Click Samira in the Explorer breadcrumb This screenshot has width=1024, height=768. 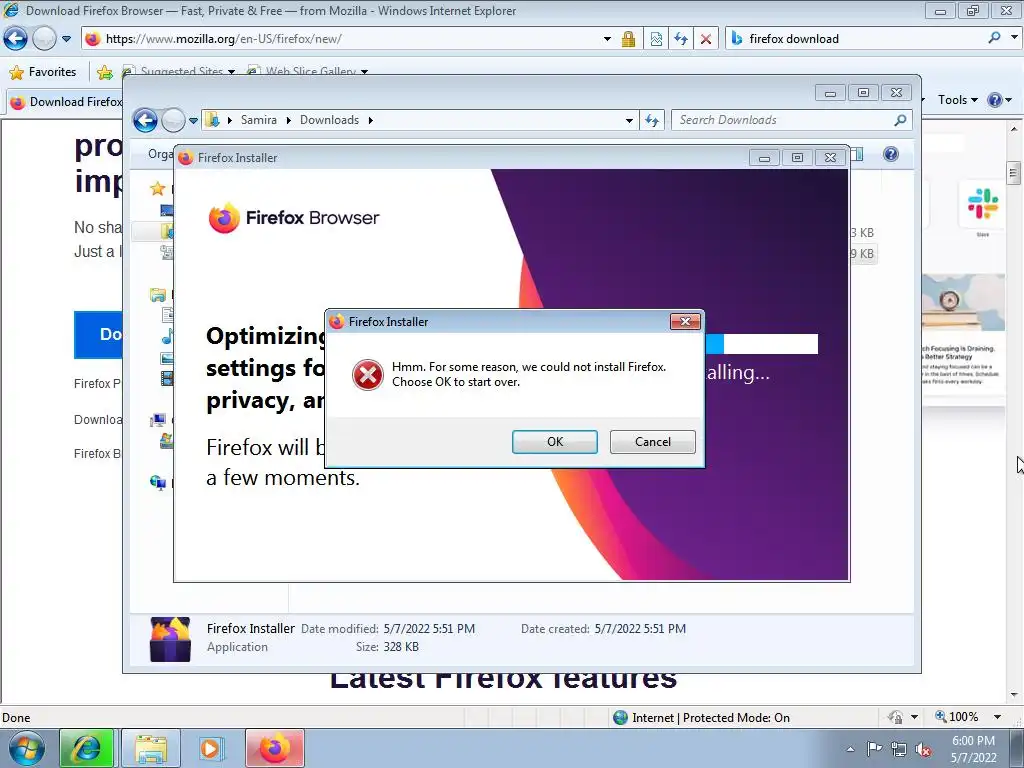click(x=259, y=120)
